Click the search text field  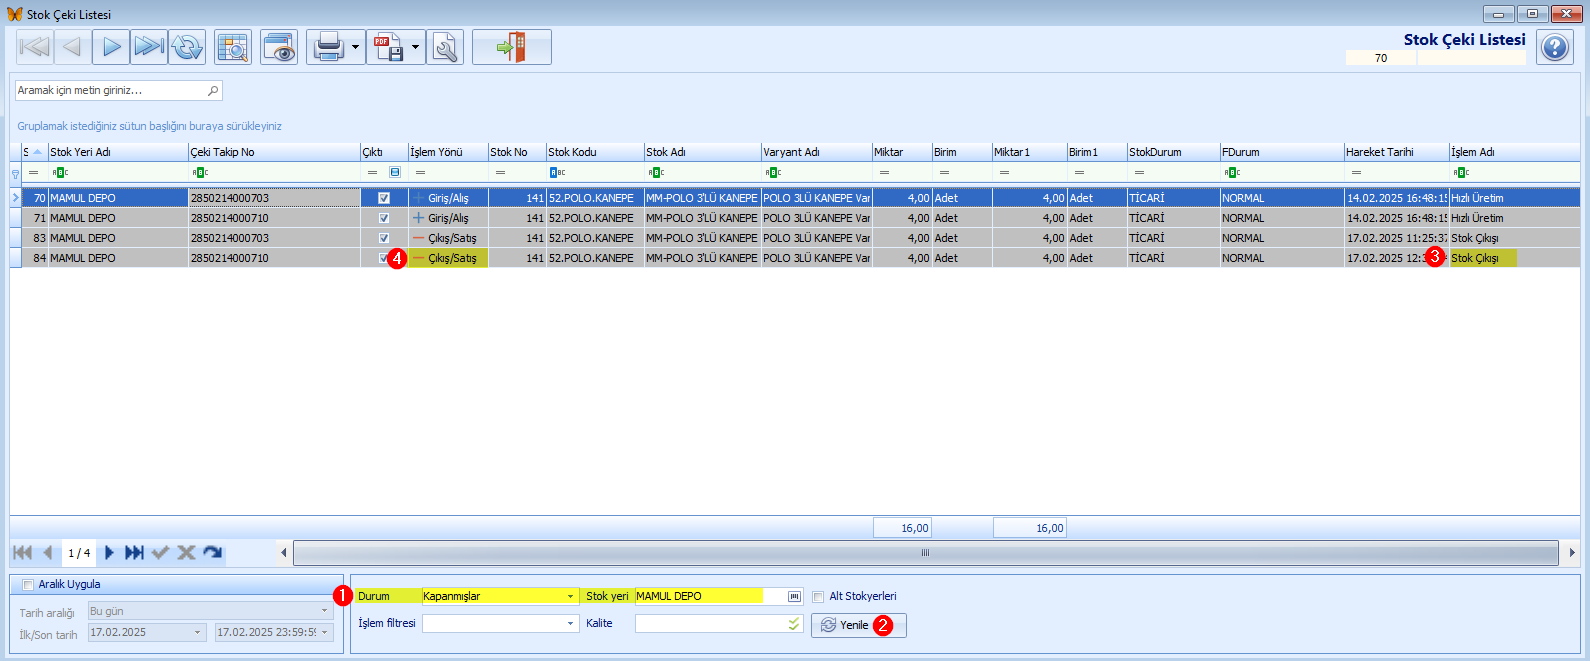pos(118,90)
